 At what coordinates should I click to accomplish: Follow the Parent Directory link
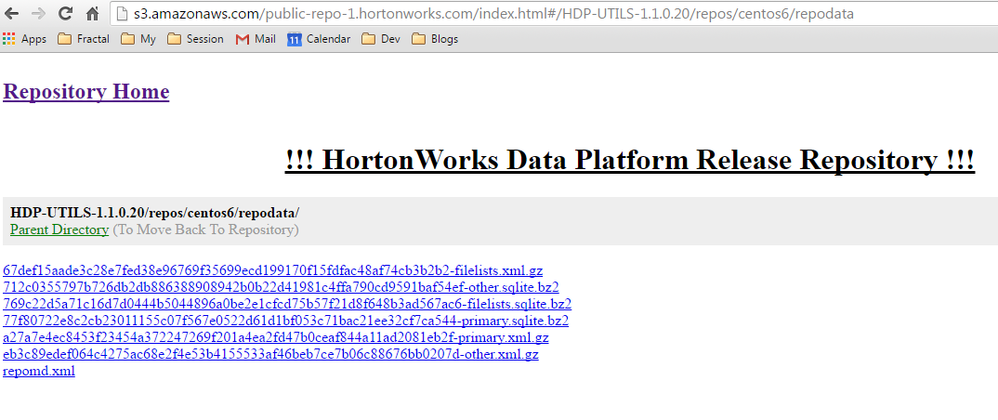click(x=59, y=230)
